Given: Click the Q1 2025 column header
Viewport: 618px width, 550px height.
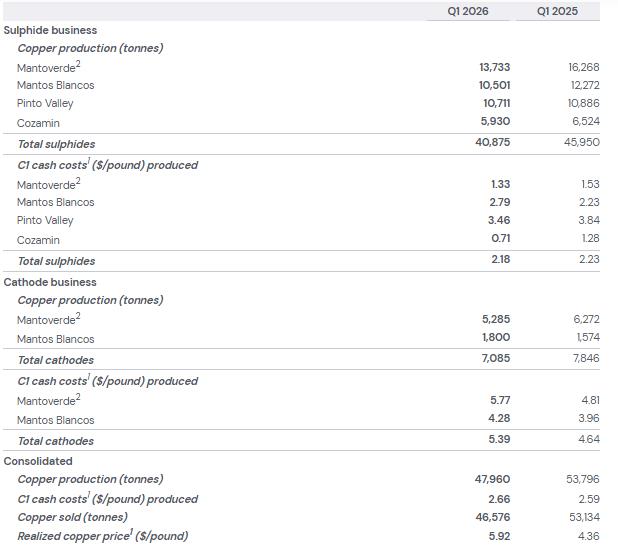Looking at the screenshot, I should [557, 12].
